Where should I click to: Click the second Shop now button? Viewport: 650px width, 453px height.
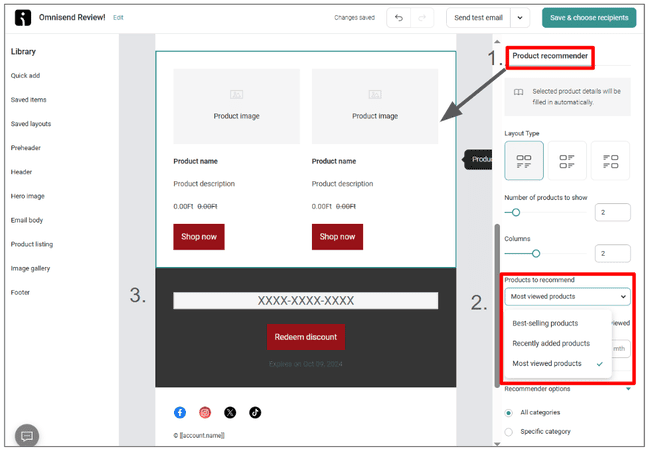tap(337, 237)
